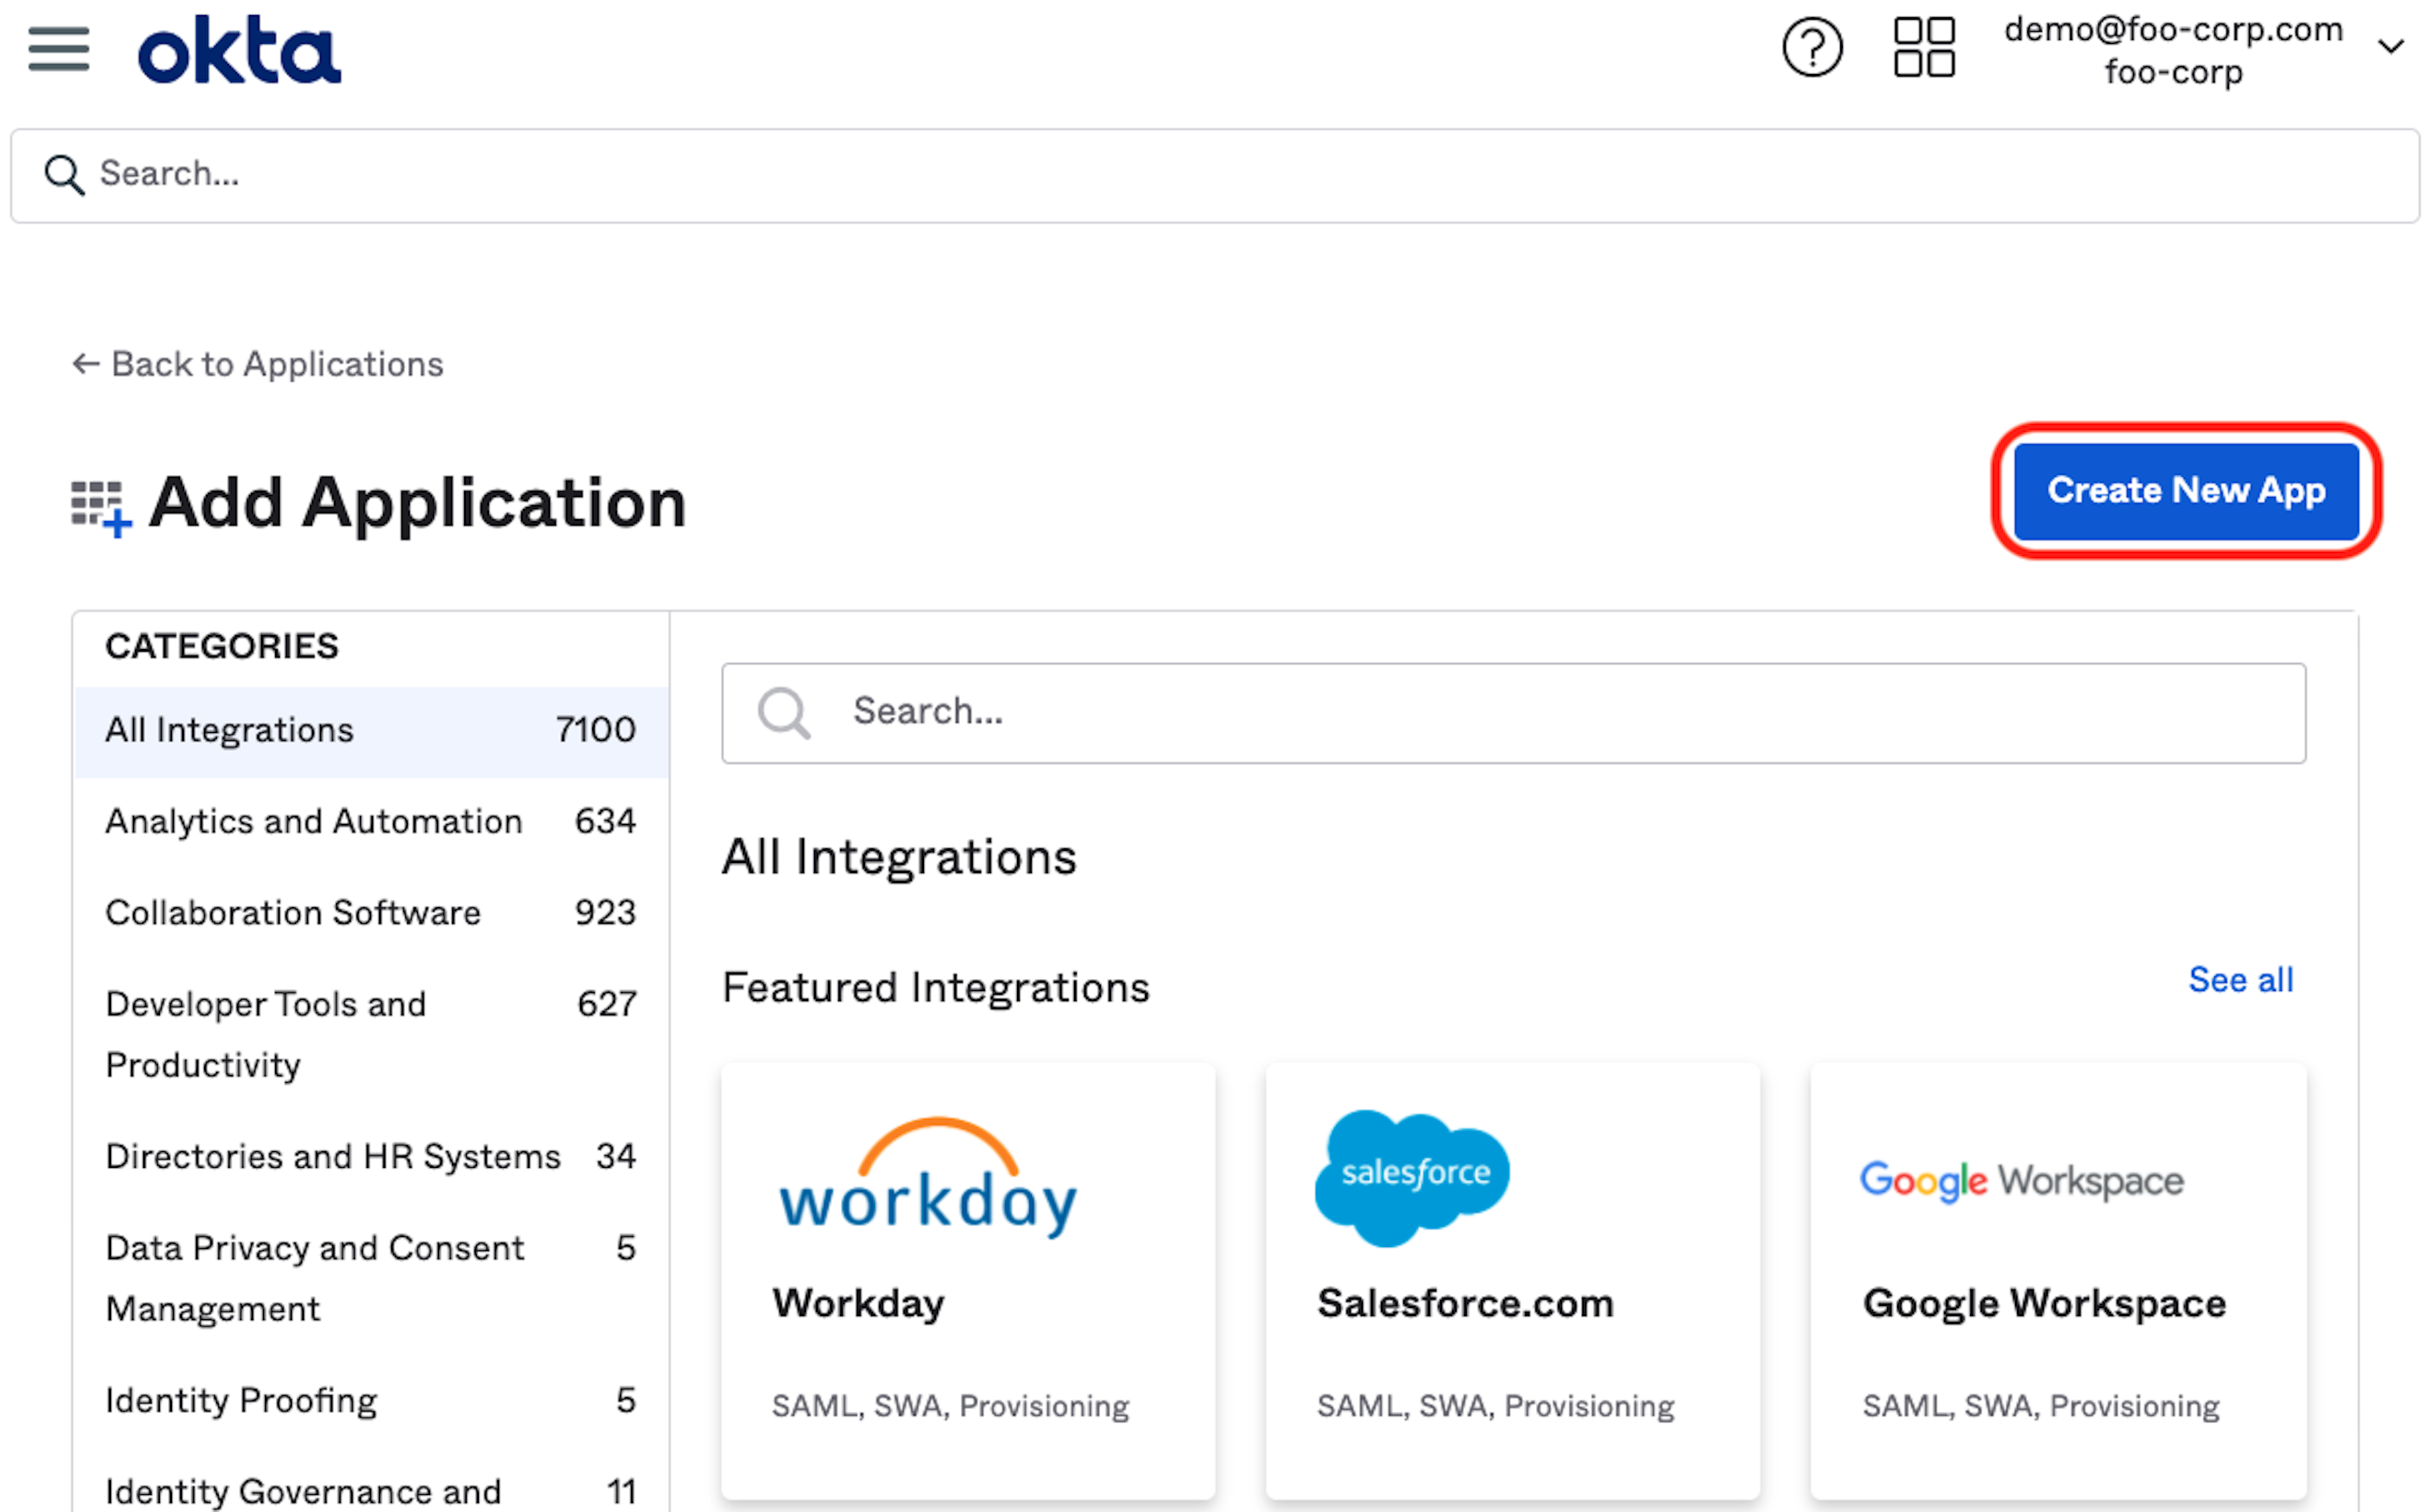This screenshot has height=1512, width=2435.
Task: Click the Okta logo
Action: [239, 50]
